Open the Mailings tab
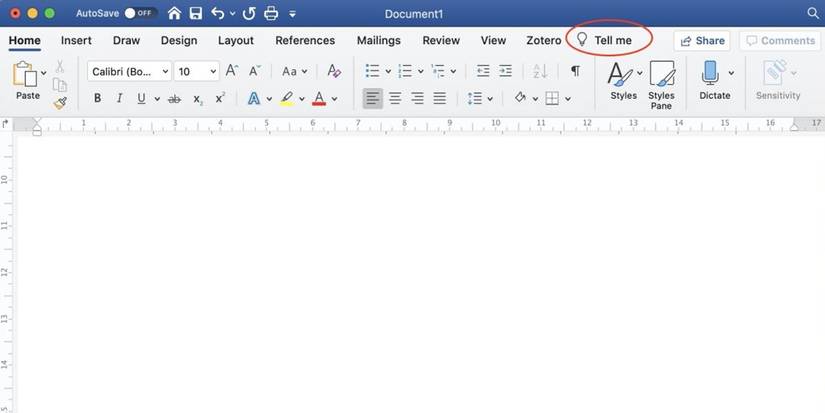This screenshot has width=825, height=413. (x=379, y=41)
